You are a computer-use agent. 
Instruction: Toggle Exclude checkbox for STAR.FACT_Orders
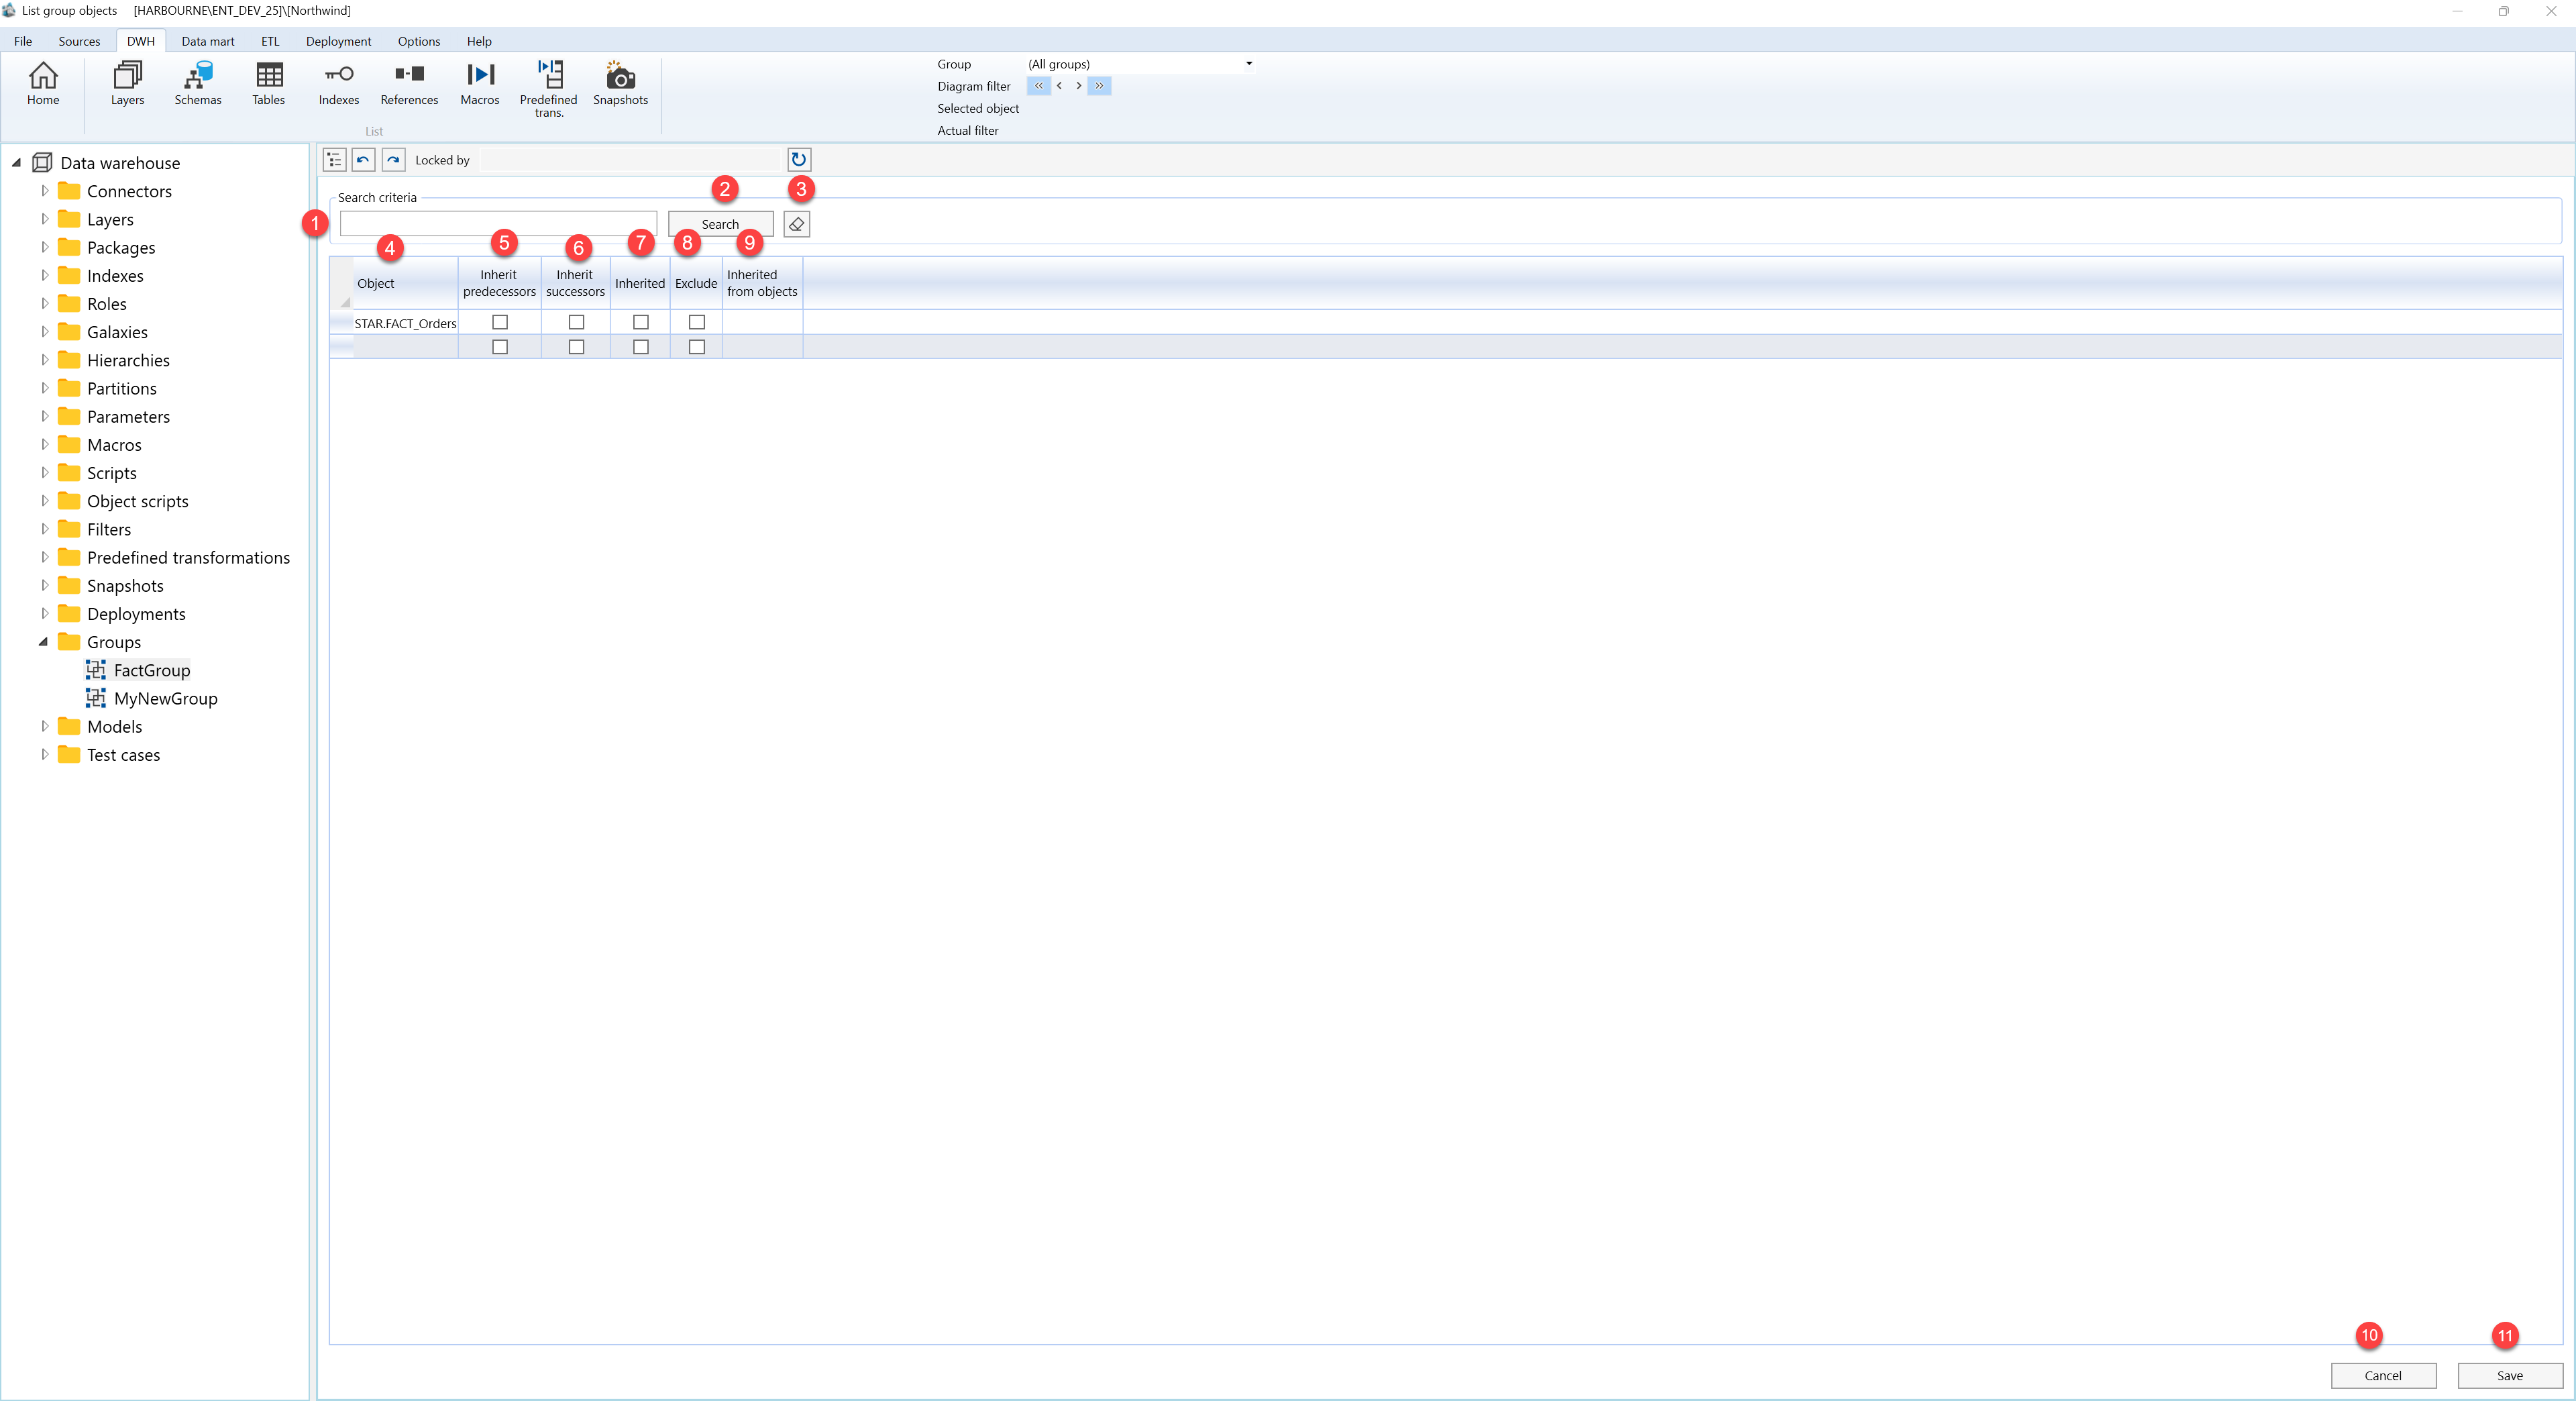click(x=697, y=322)
